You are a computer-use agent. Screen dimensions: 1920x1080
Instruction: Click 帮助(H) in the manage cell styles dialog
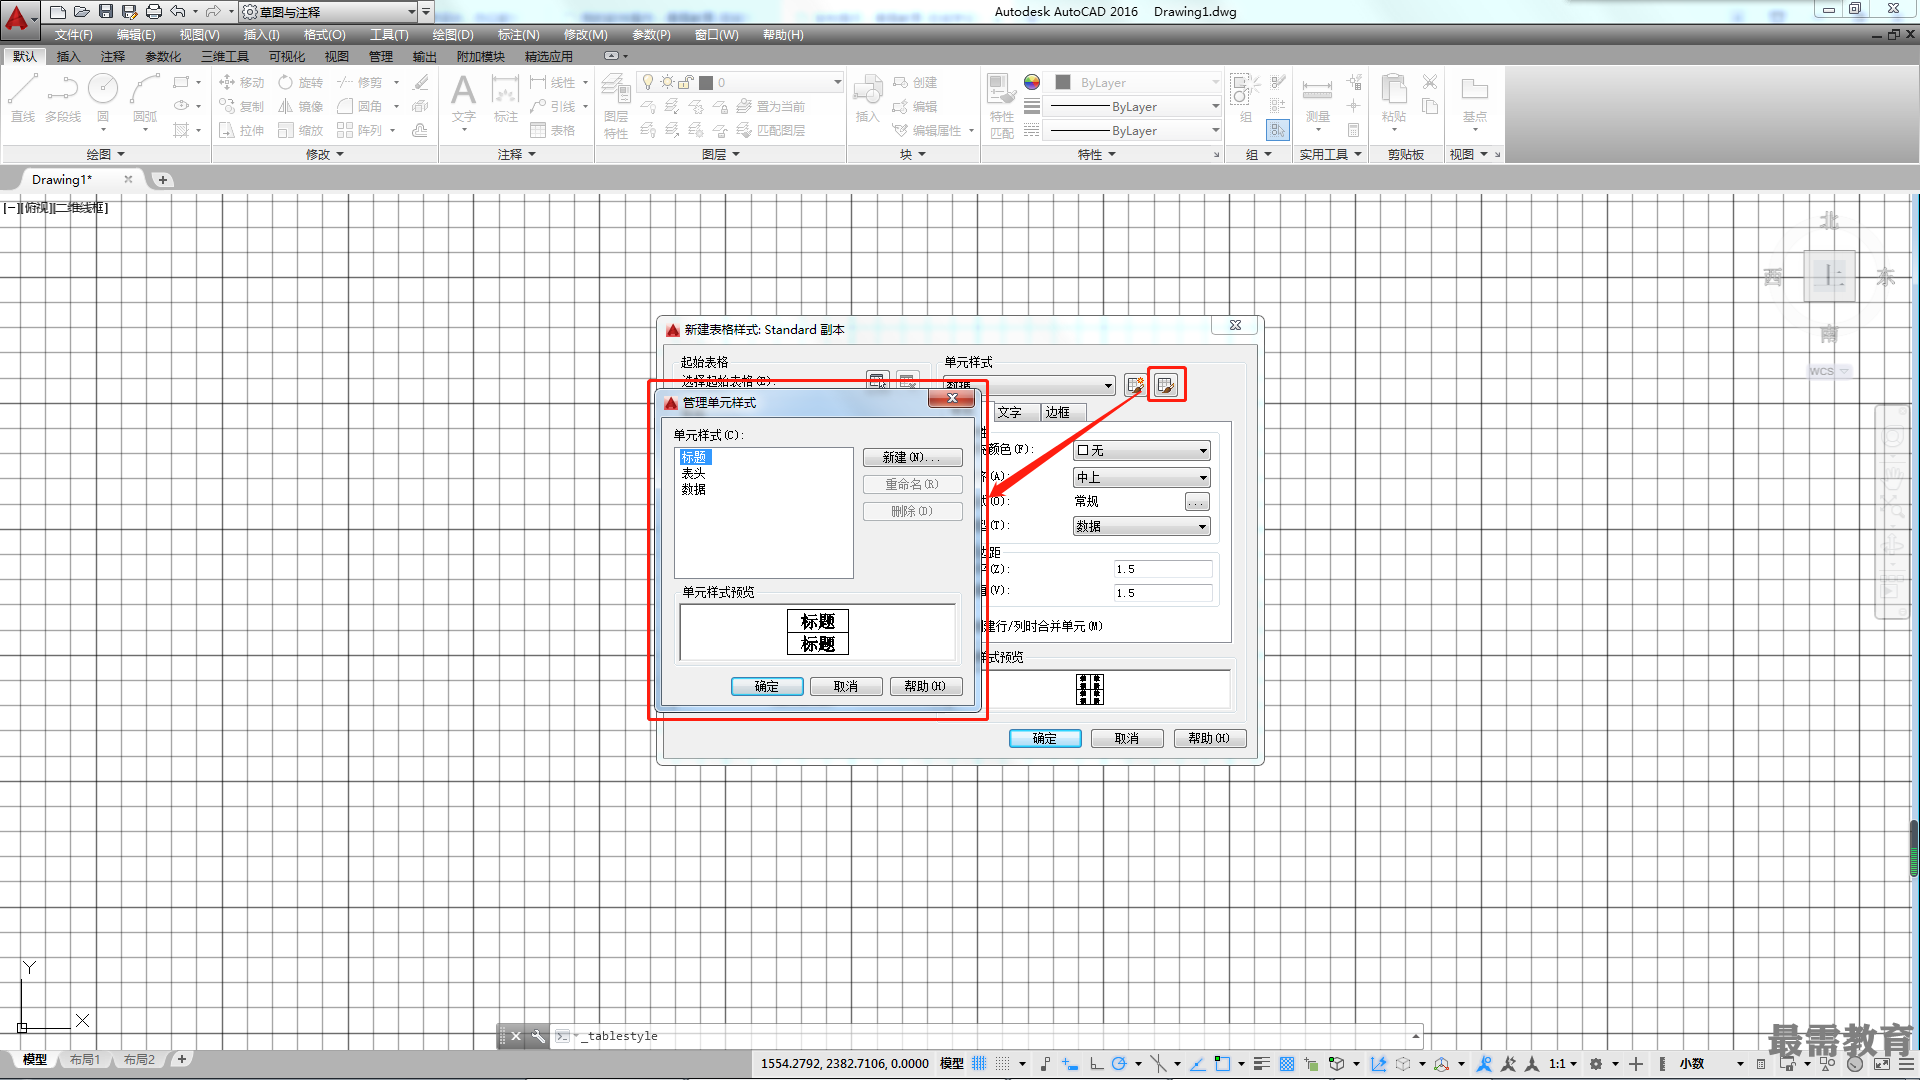pyautogui.click(x=925, y=687)
